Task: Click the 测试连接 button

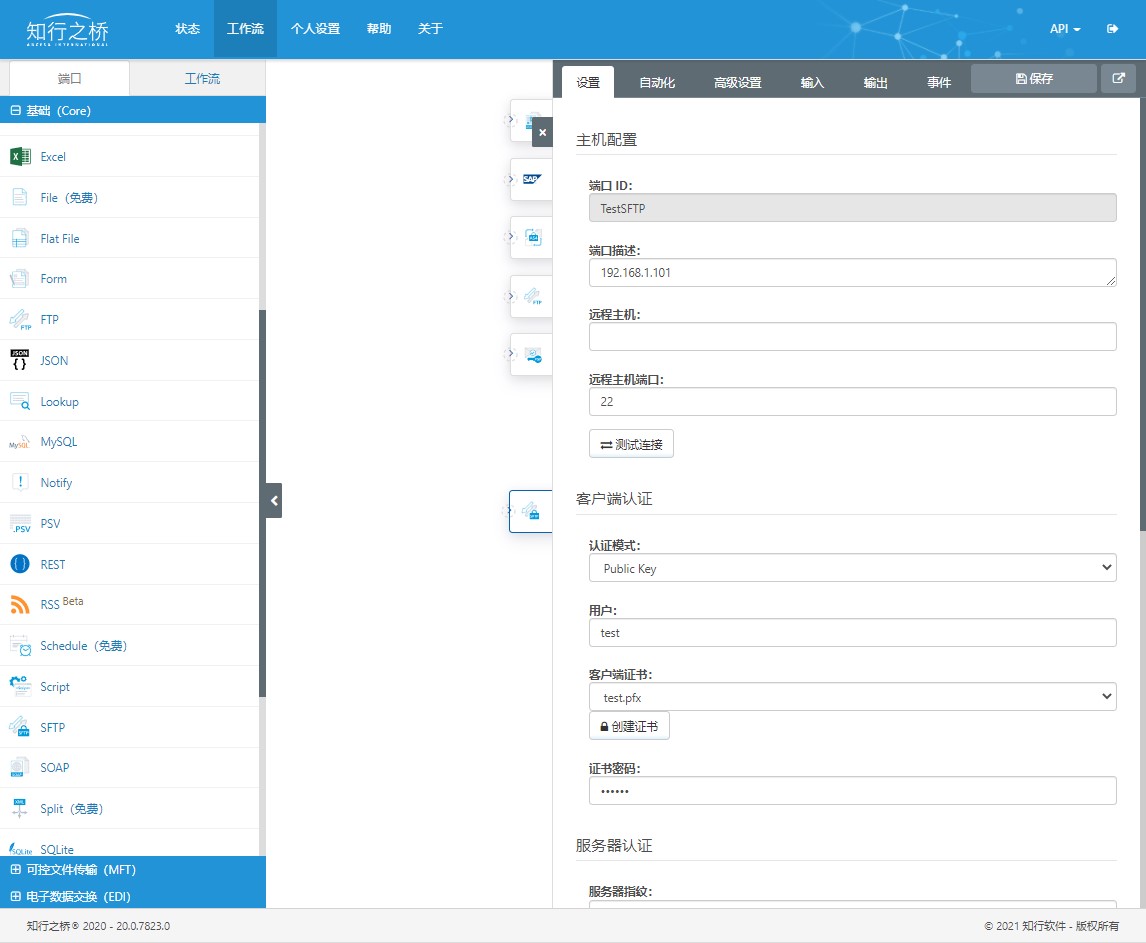Action: [x=631, y=444]
